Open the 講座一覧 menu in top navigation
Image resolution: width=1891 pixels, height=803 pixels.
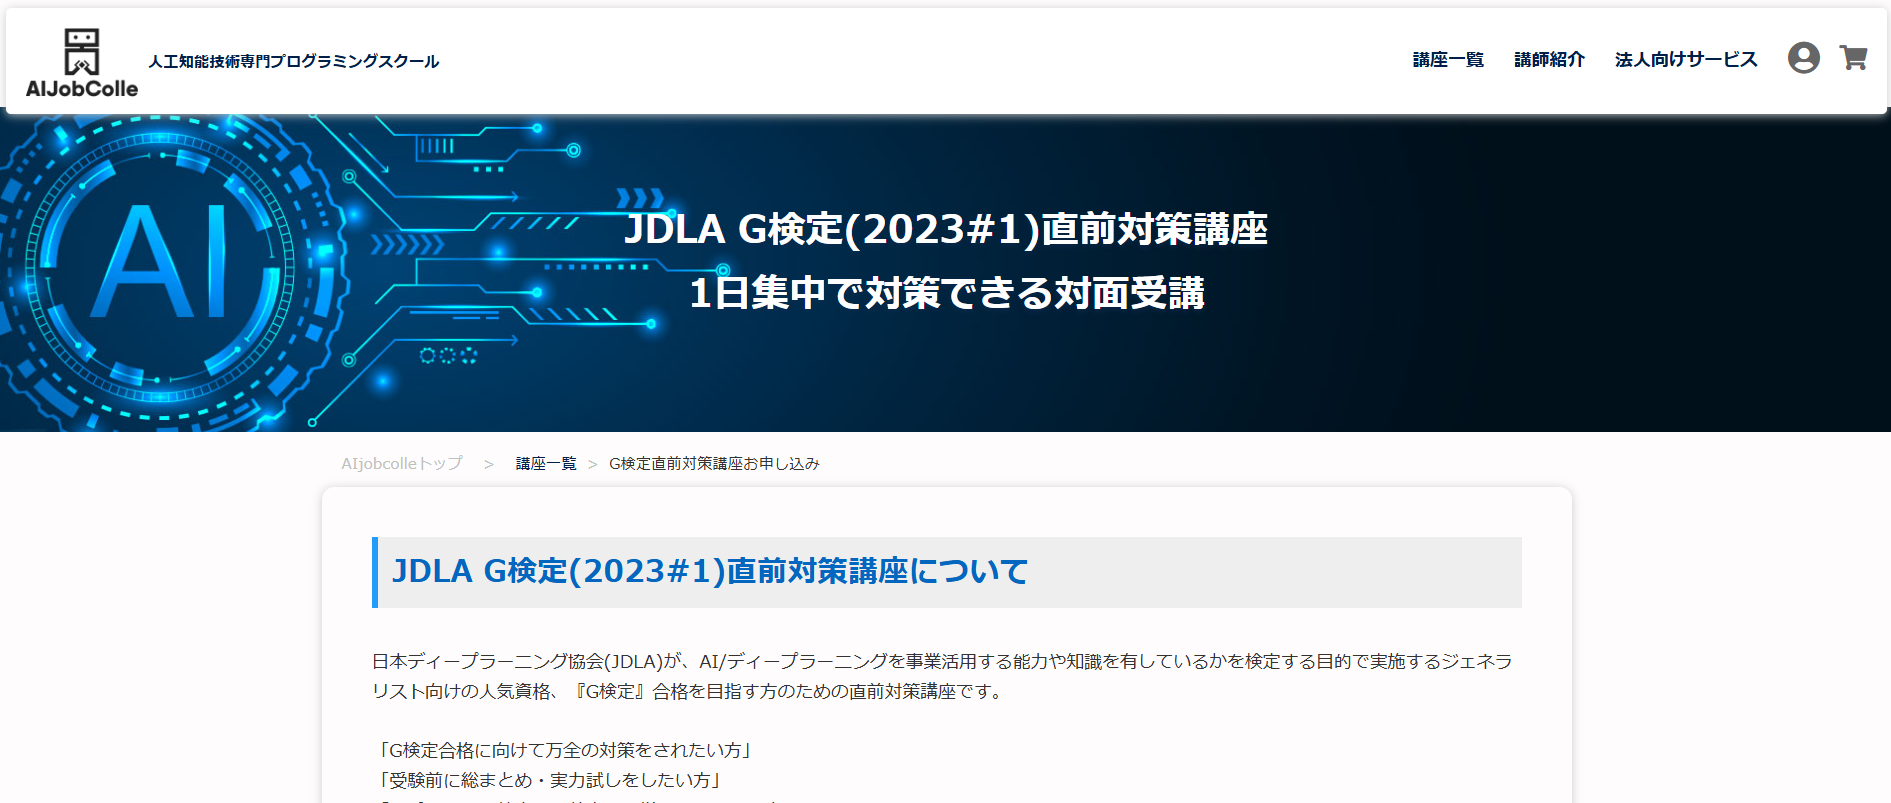coord(1447,60)
